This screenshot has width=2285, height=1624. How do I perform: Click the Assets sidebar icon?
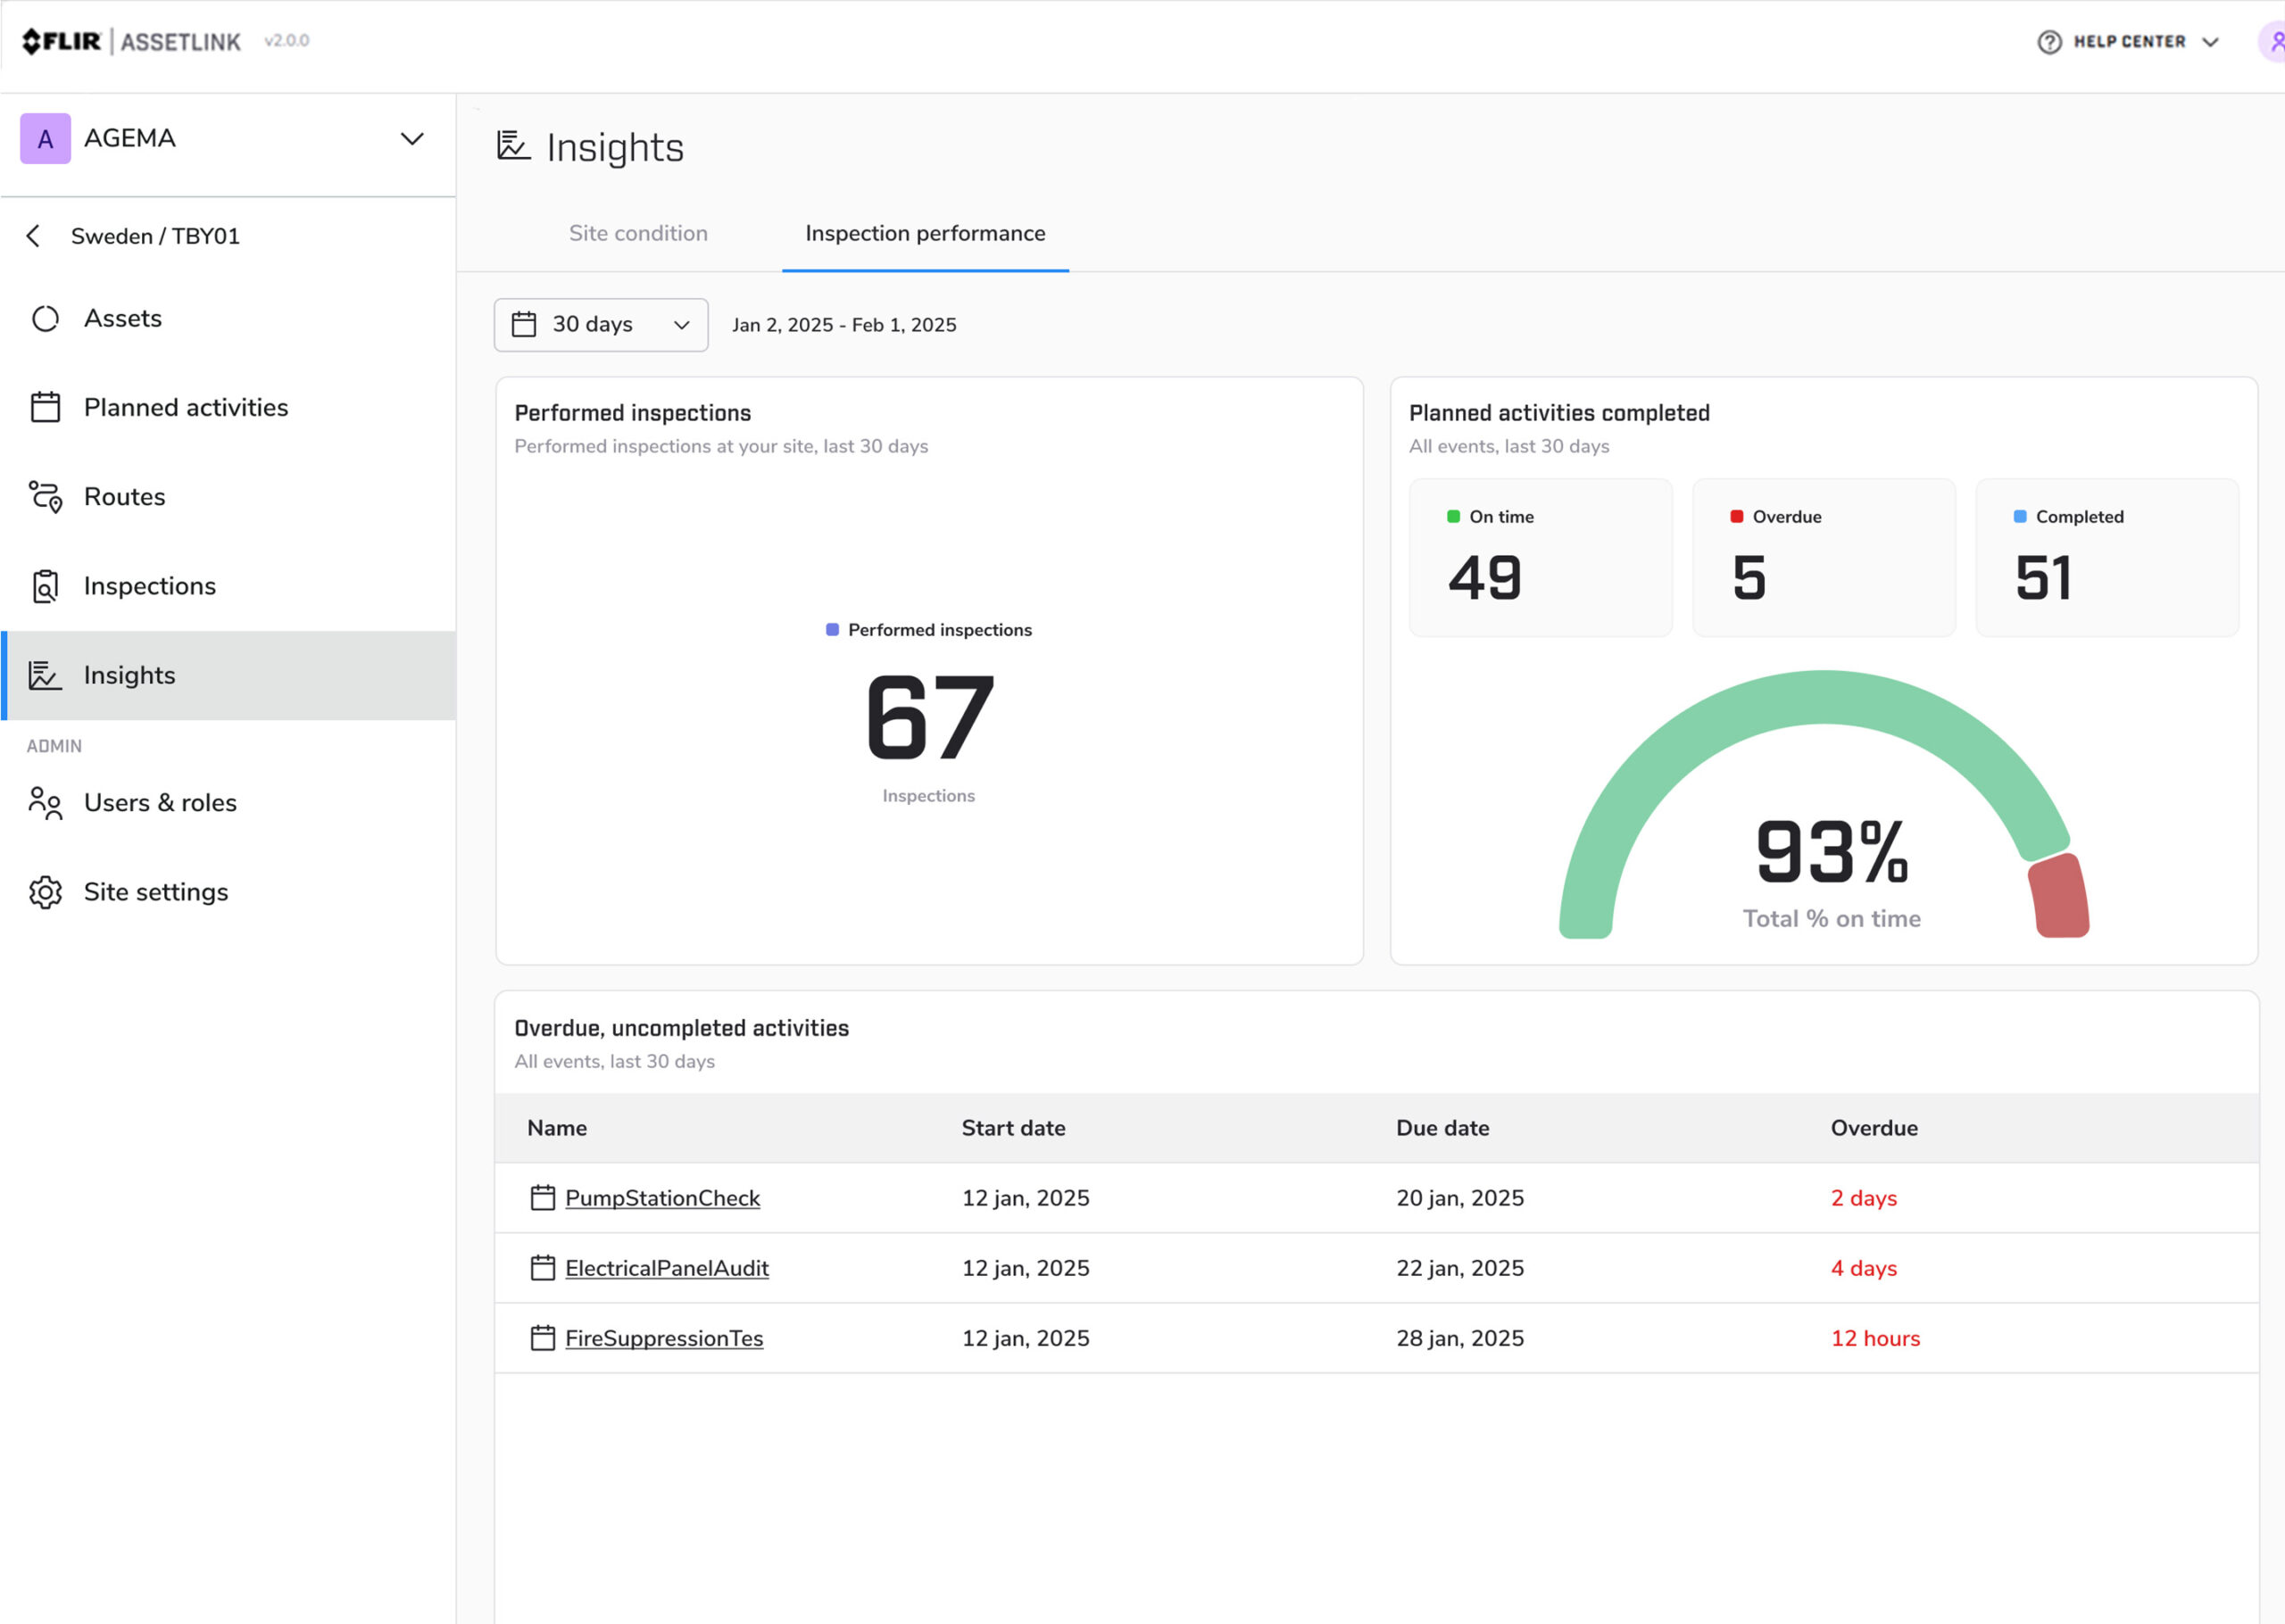tap(45, 319)
